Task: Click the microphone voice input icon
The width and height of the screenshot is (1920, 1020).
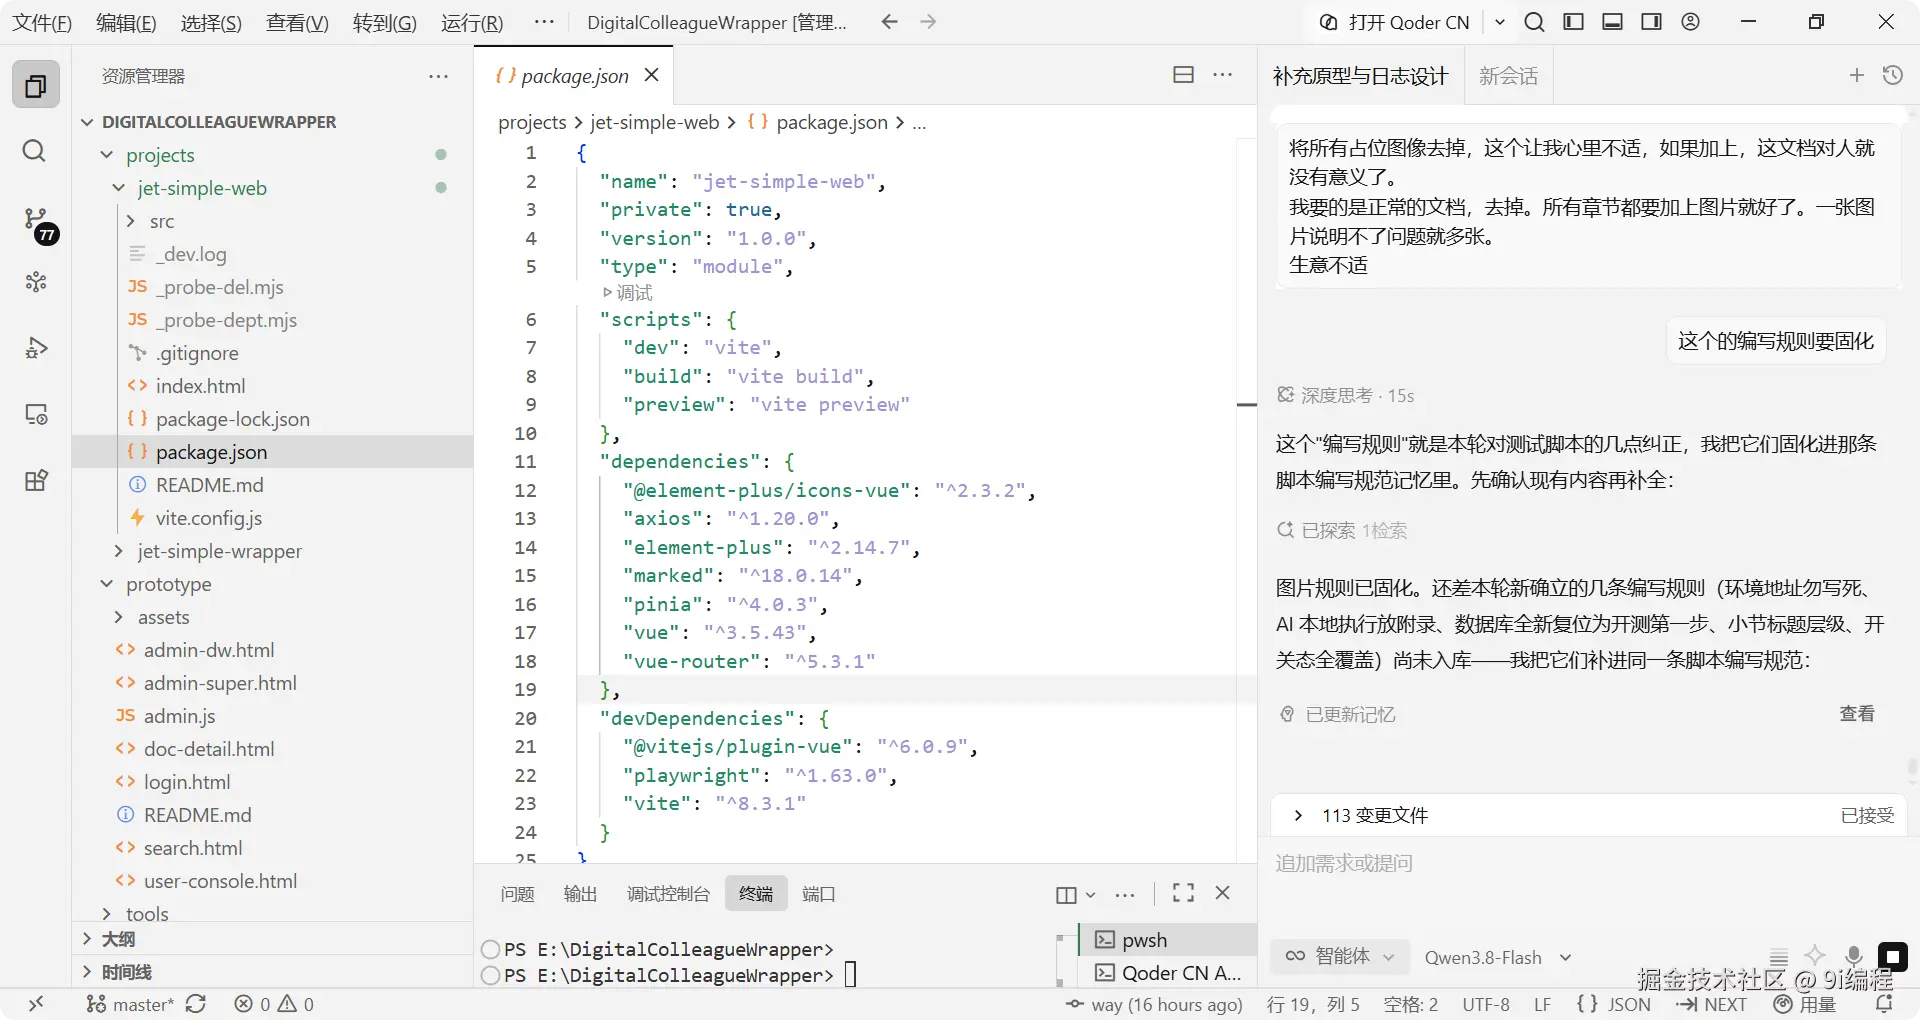Action: pyautogui.click(x=1854, y=956)
